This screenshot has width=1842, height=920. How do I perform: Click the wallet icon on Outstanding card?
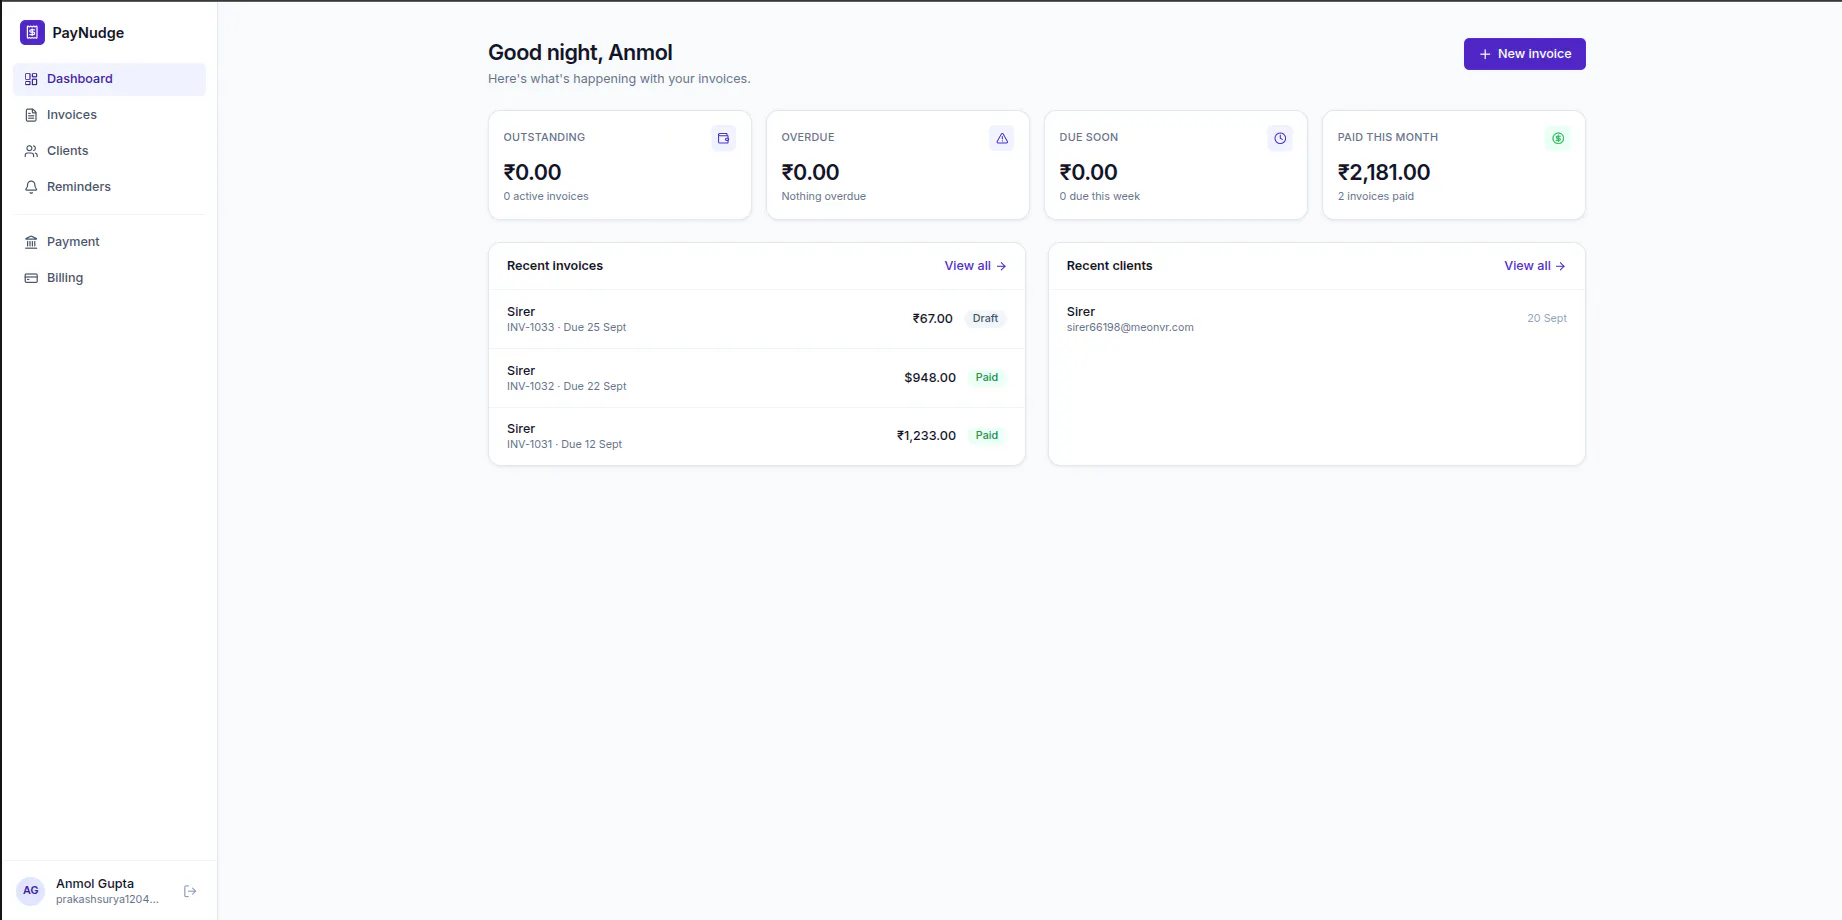tap(723, 138)
